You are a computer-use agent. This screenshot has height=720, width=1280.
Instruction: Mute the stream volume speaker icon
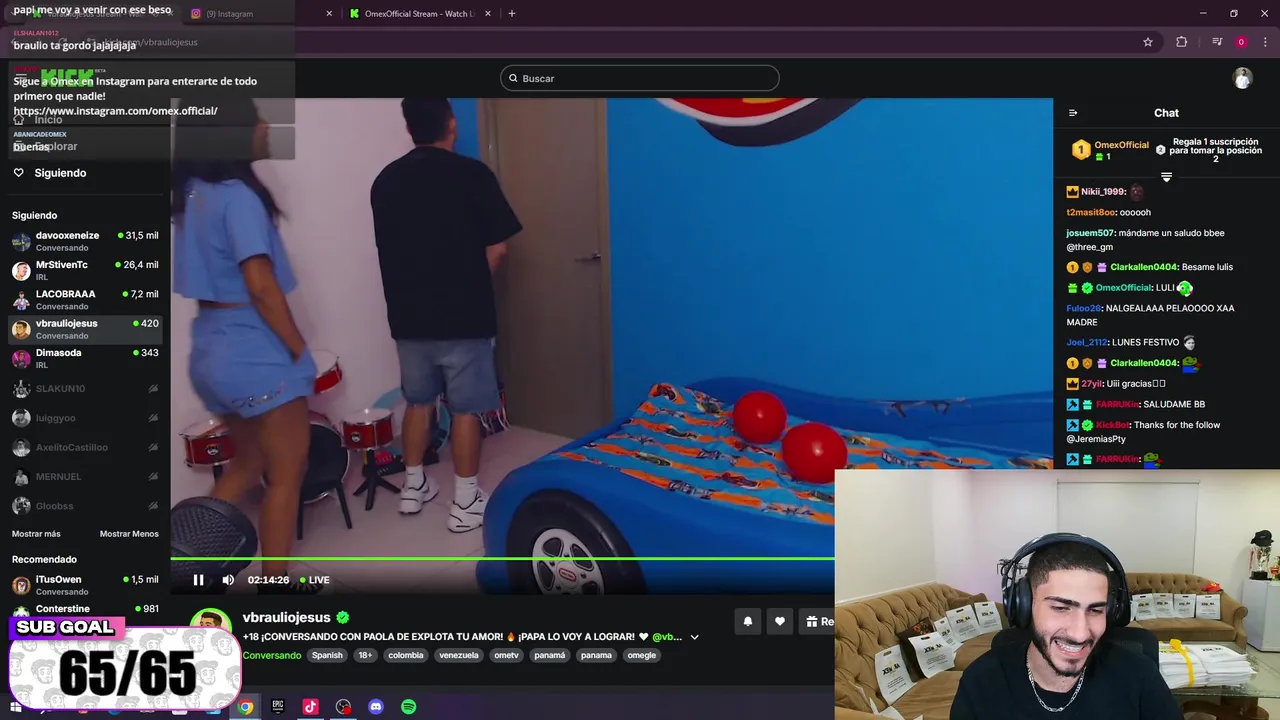click(x=228, y=580)
